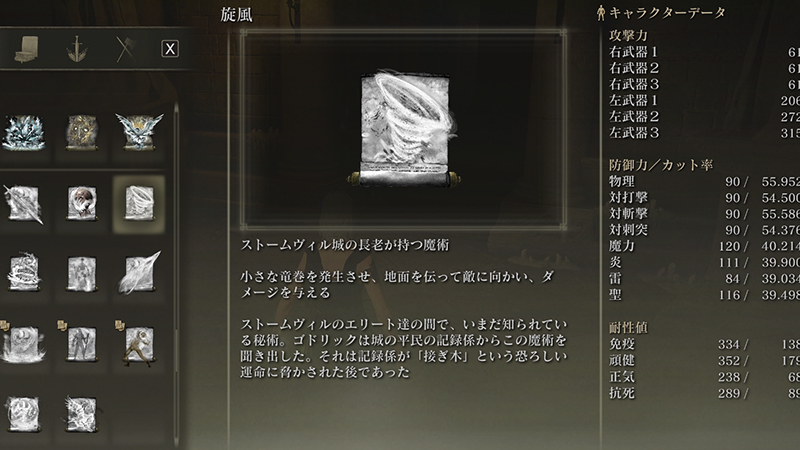This screenshot has width=800, height=450.
Task: Click the X button icon
Action: pyautogui.click(x=170, y=49)
